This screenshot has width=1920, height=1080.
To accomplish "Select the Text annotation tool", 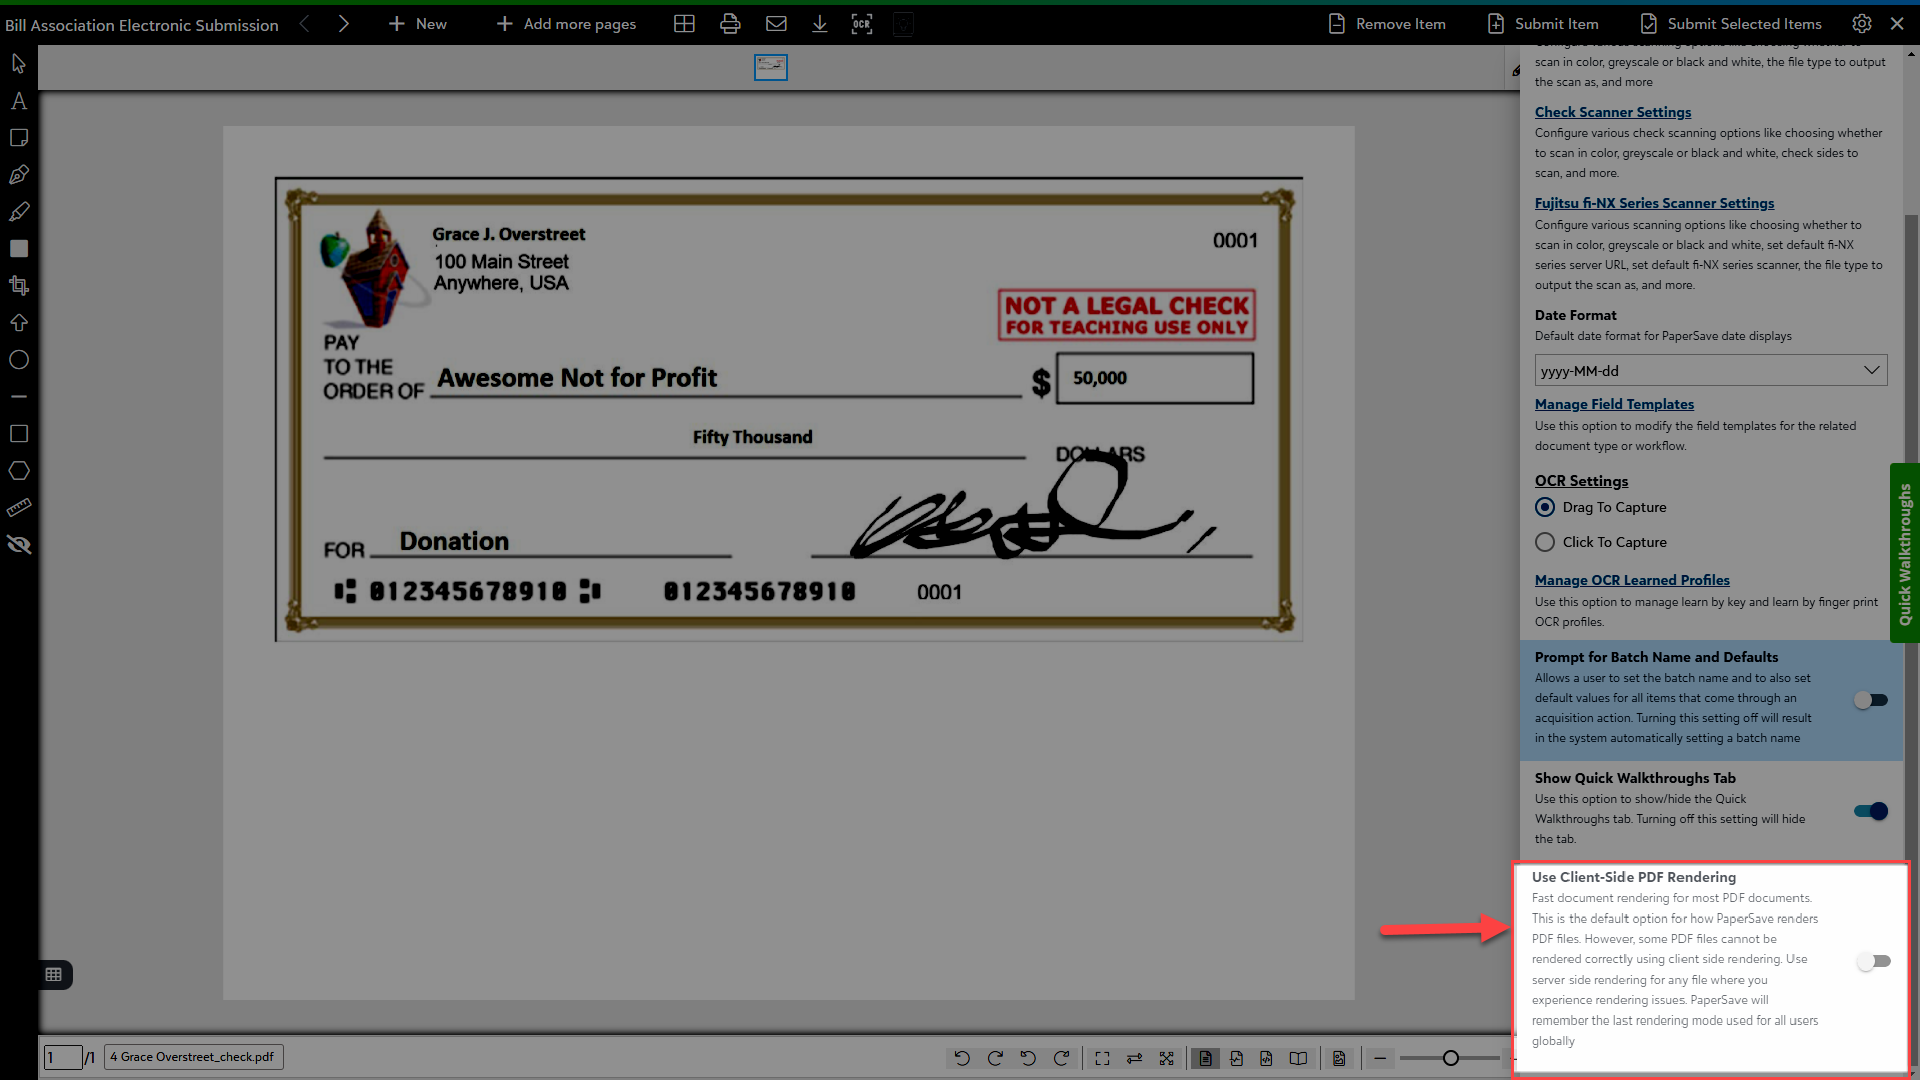I will (x=18, y=100).
